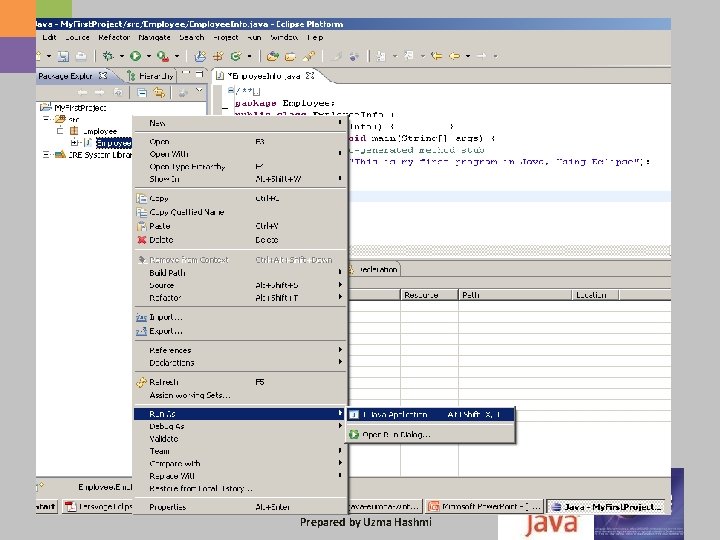This screenshot has height=540, width=720.
Task: Open the Window menu
Action: pyautogui.click(x=284, y=37)
